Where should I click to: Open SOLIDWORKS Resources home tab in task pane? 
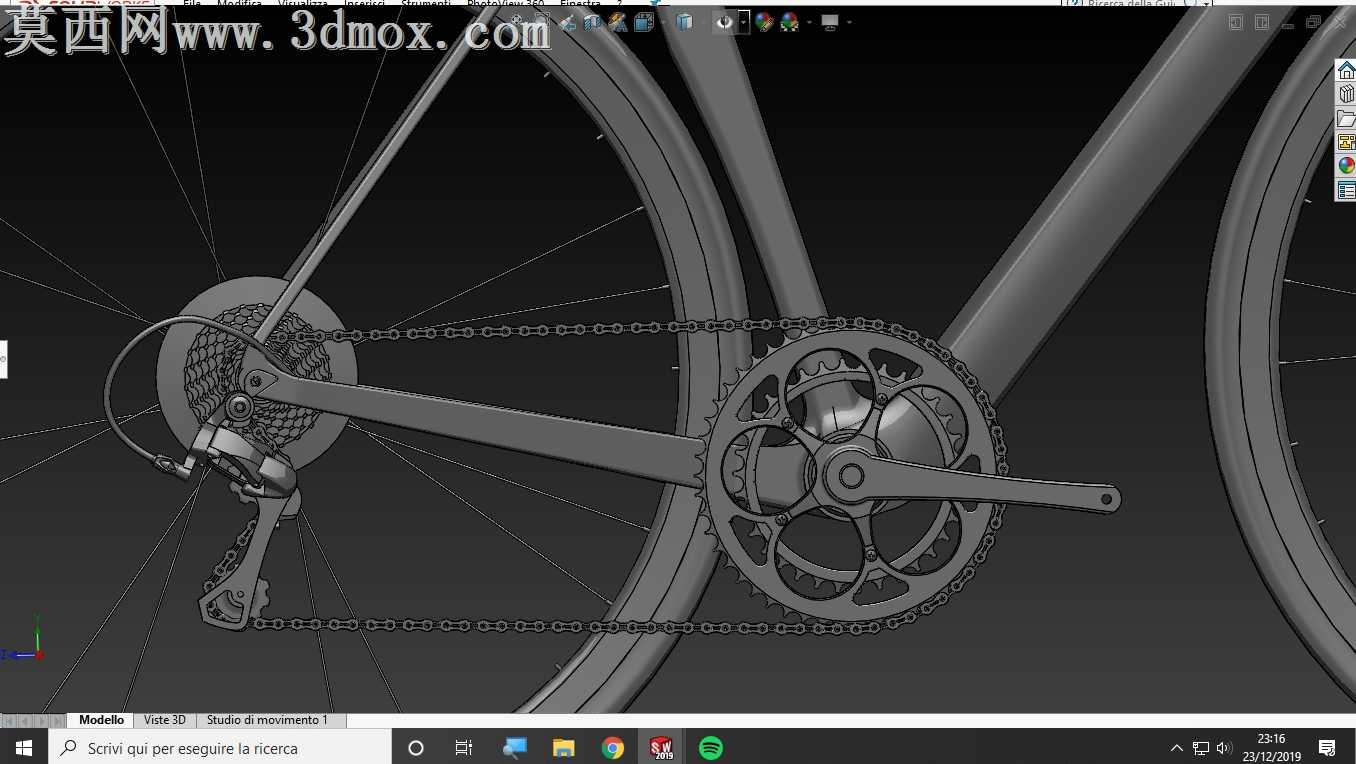pos(1346,71)
